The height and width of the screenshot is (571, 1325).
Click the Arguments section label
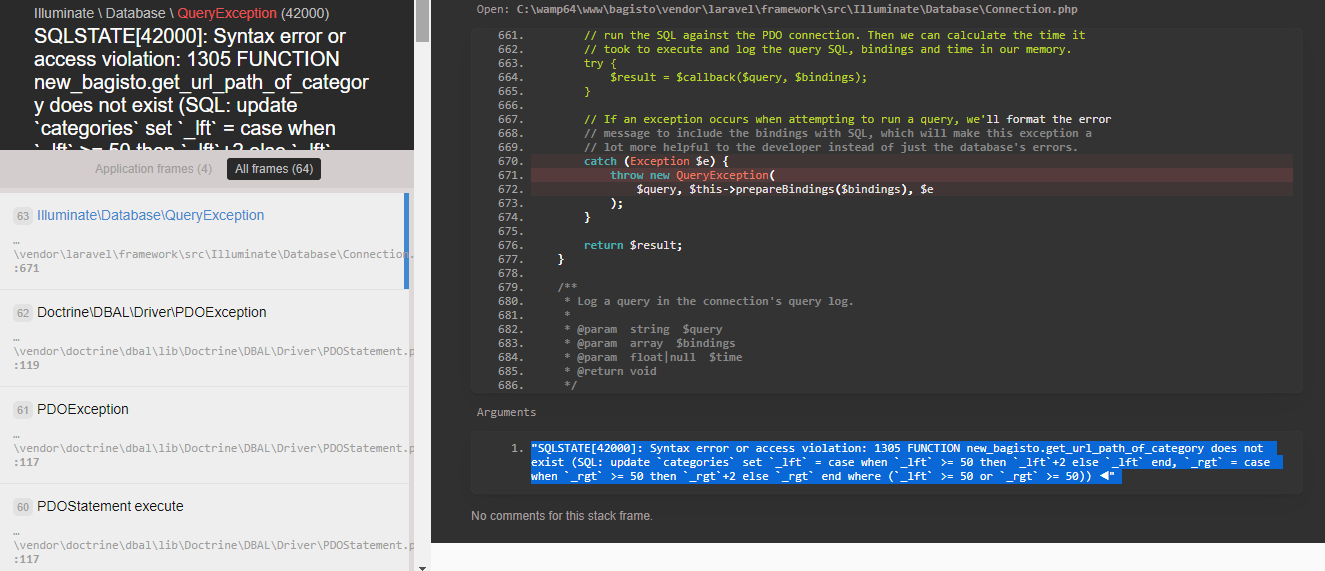click(x=506, y=412)
